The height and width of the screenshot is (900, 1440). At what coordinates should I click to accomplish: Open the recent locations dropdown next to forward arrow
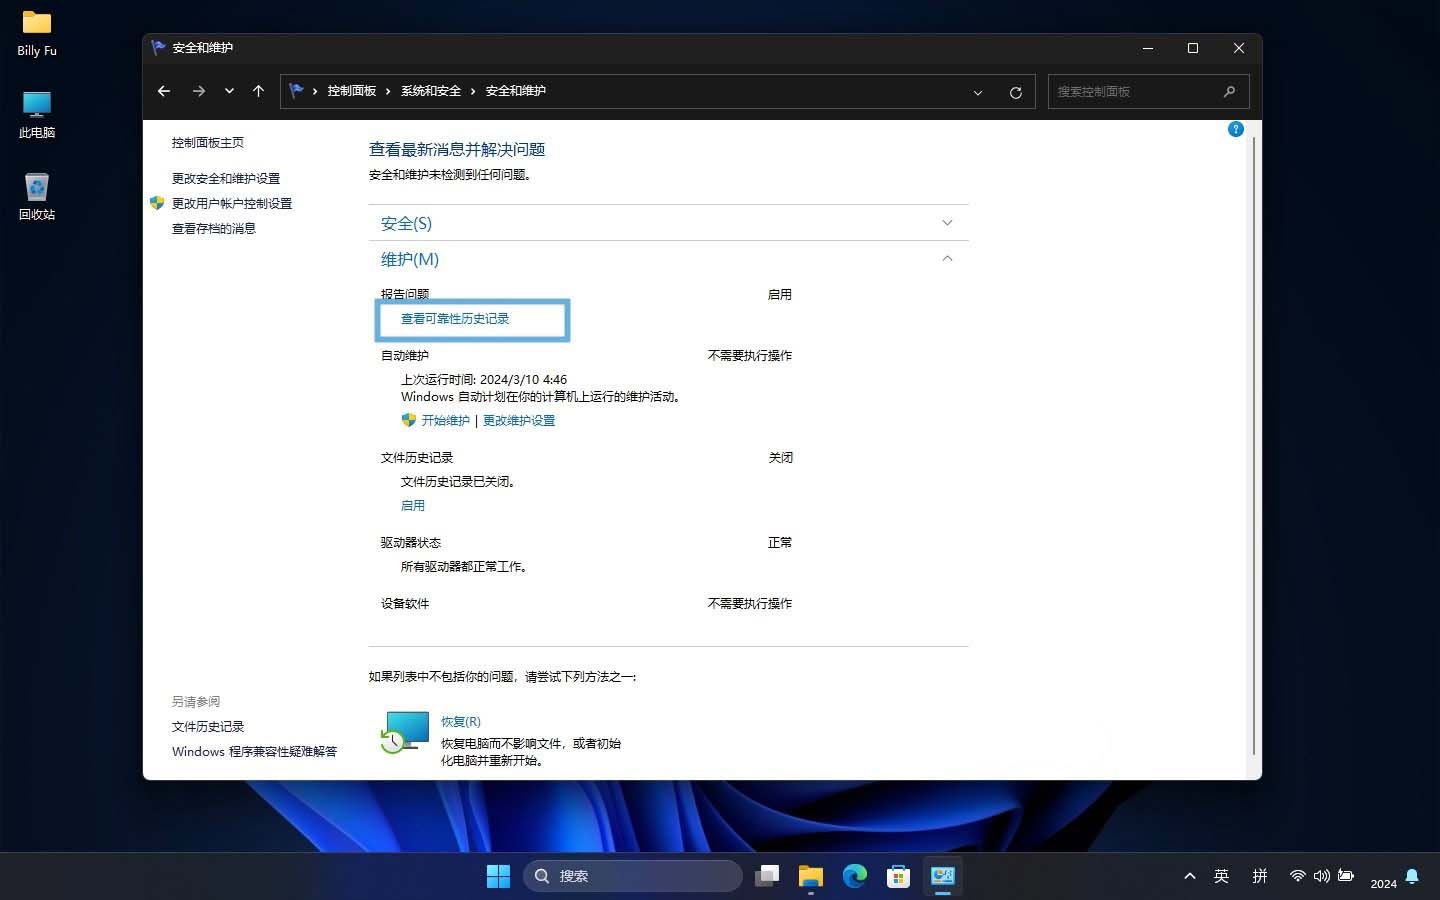pos(229,91)
